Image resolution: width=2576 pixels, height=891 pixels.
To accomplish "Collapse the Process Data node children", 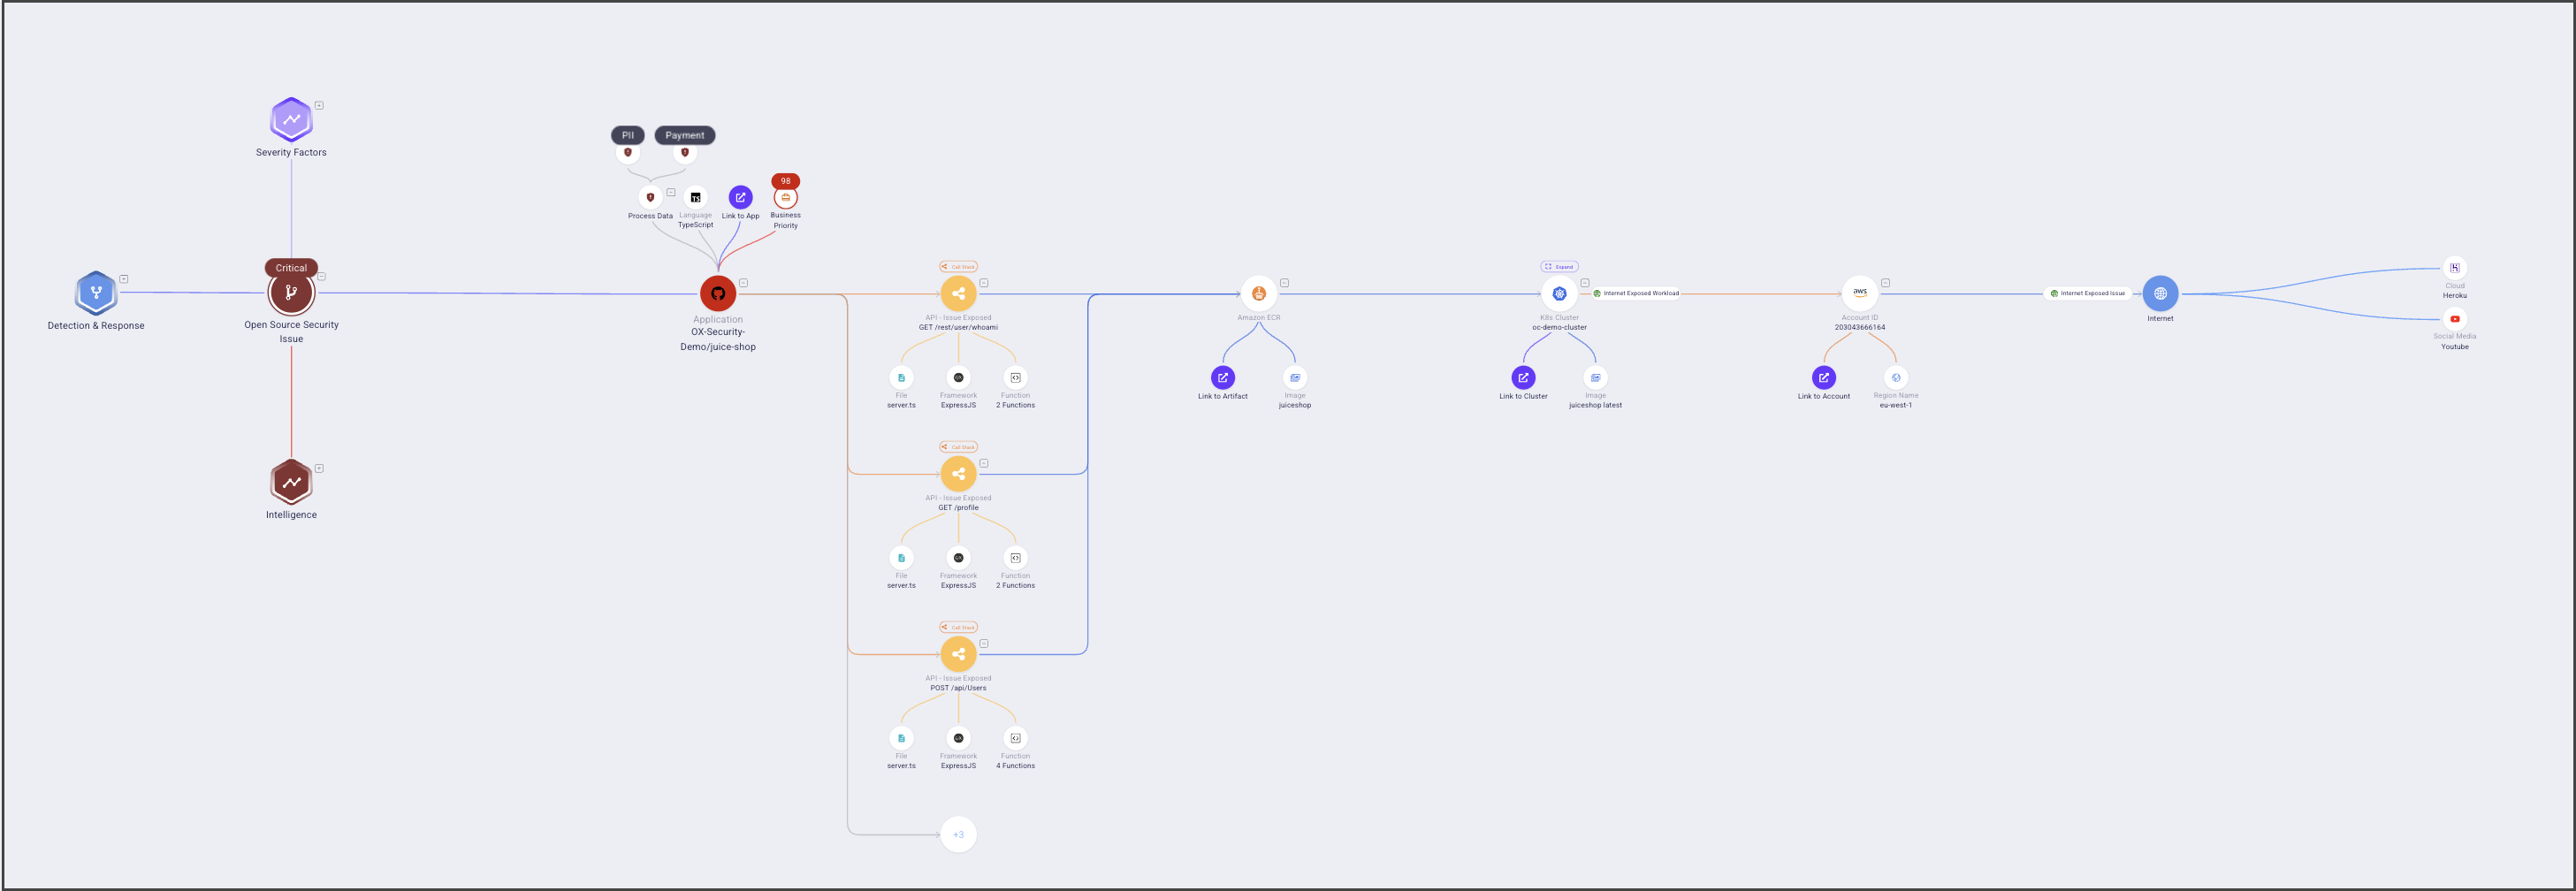I will pyautogui.click(x=671, y=192).
